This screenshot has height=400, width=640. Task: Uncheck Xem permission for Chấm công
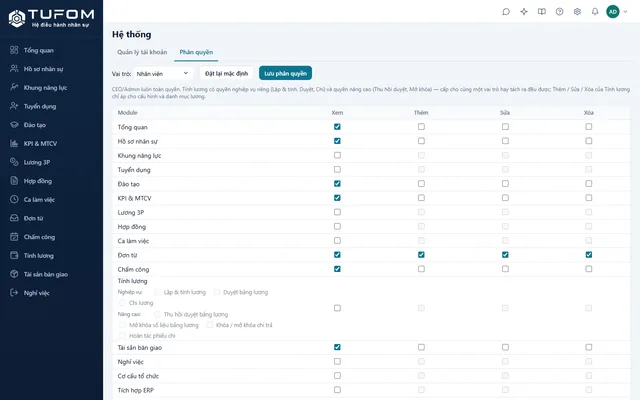click(337, 269)
